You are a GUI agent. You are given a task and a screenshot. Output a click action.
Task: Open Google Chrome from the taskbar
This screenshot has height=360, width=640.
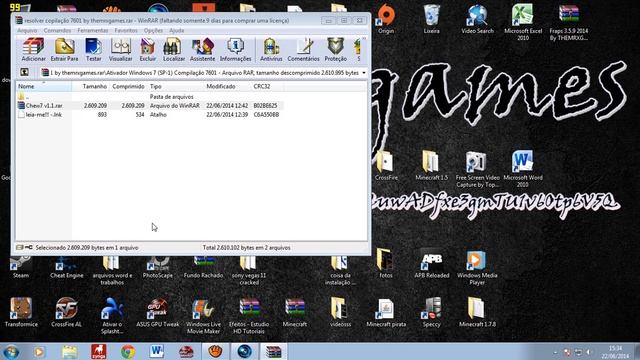(x=128, y=351)
